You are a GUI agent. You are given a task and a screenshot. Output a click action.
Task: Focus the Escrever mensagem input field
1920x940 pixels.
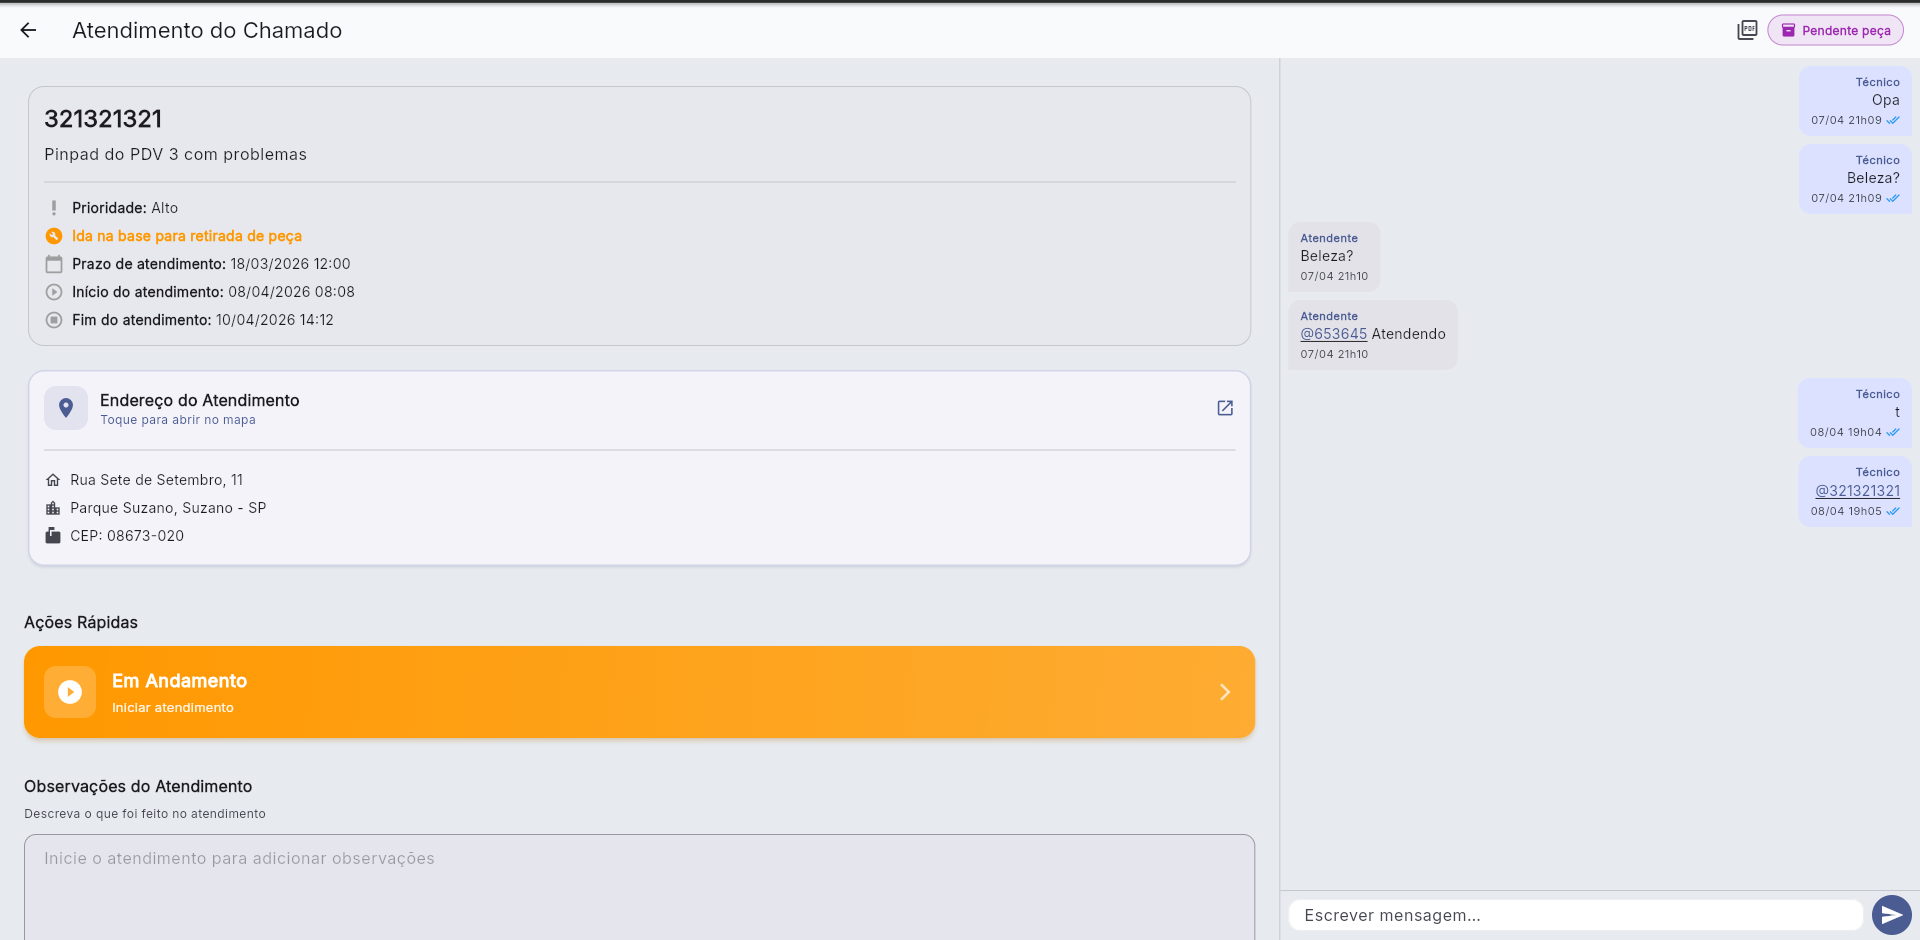[x=1575, y=915]
